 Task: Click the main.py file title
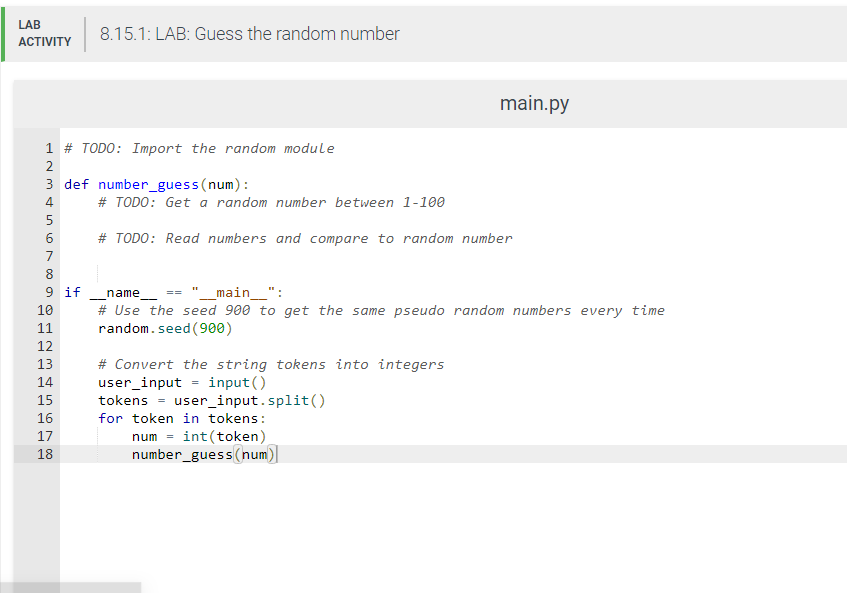[x=534, y=103]
